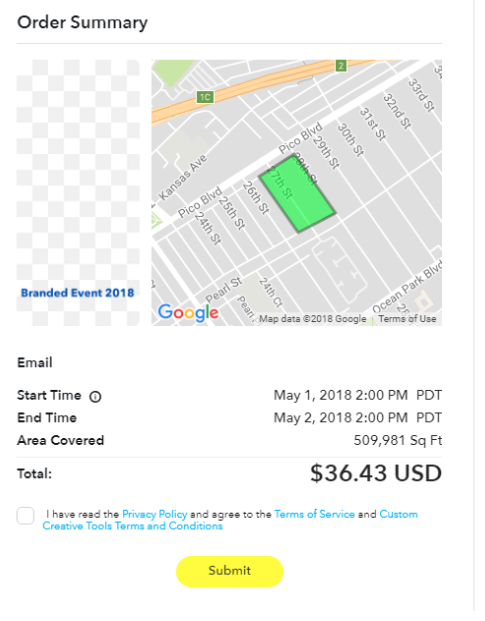Viewport: 485px width, 621px height.
Task: Click the $36.43 USD total amount
Action: click(376, 473)
